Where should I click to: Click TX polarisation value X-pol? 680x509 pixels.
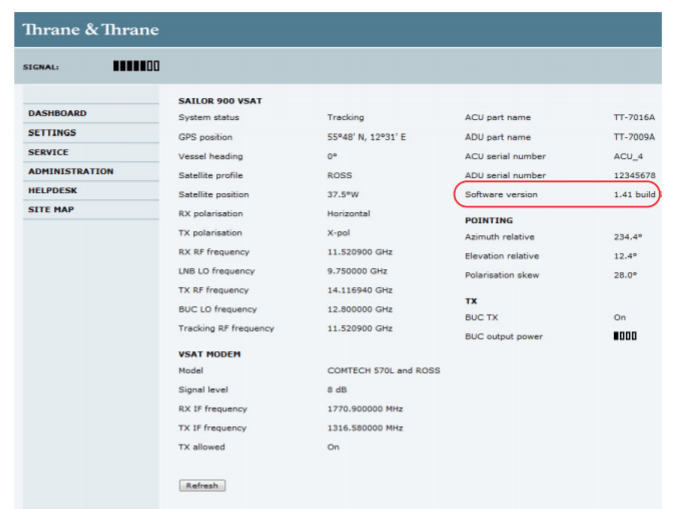click(338, 232)
